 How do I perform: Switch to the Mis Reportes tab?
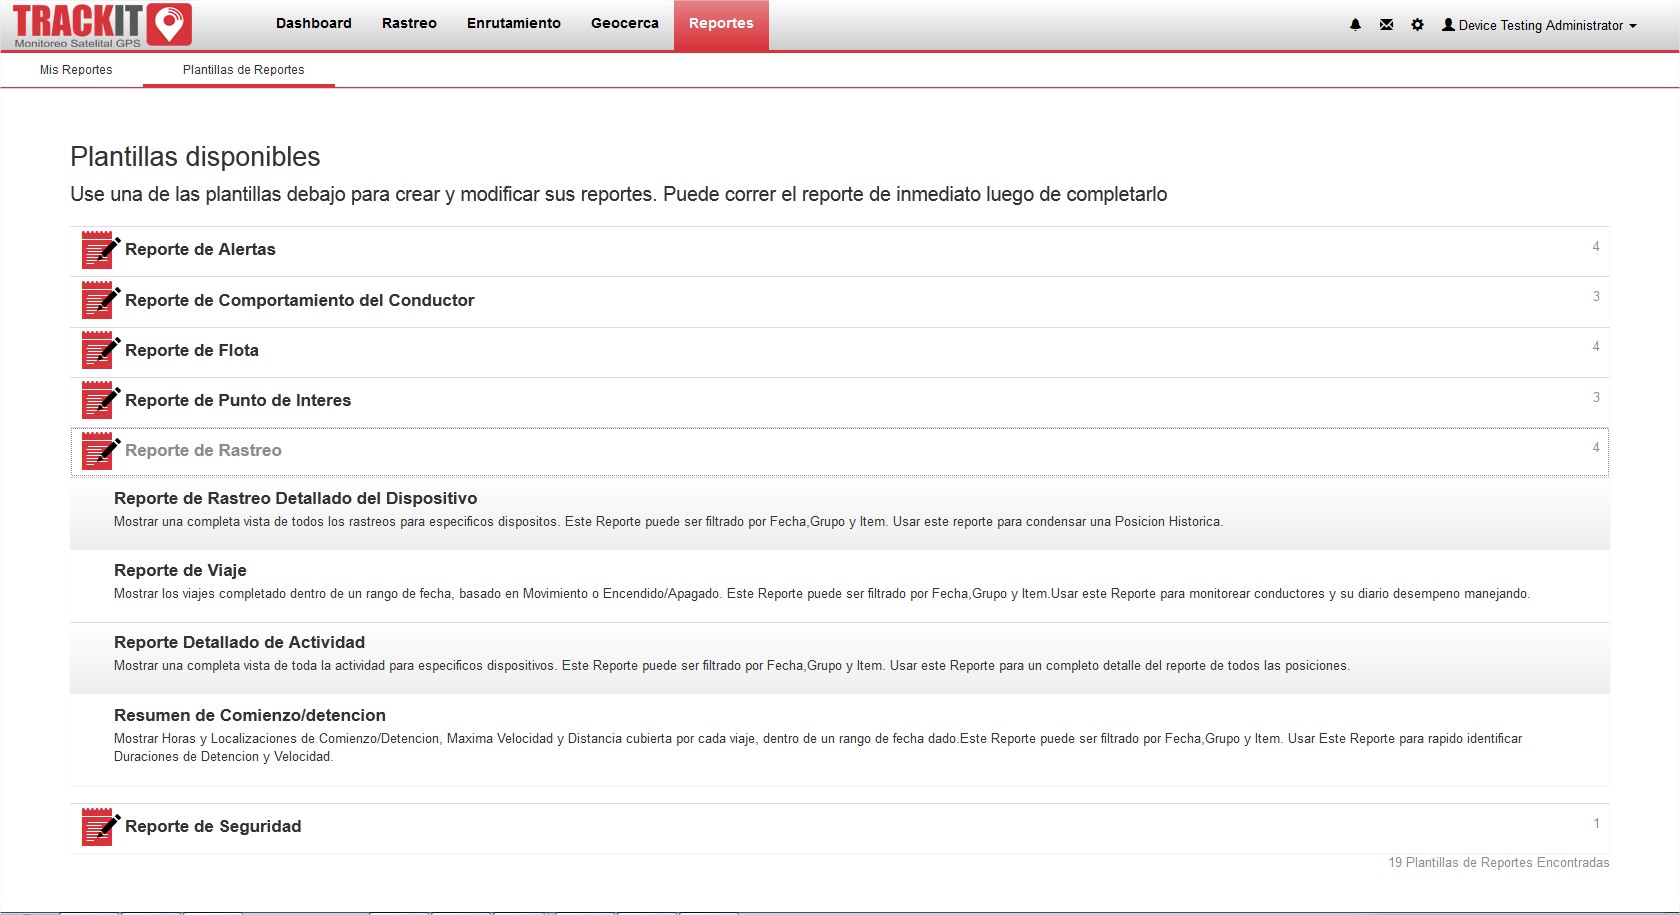(76, 70)
